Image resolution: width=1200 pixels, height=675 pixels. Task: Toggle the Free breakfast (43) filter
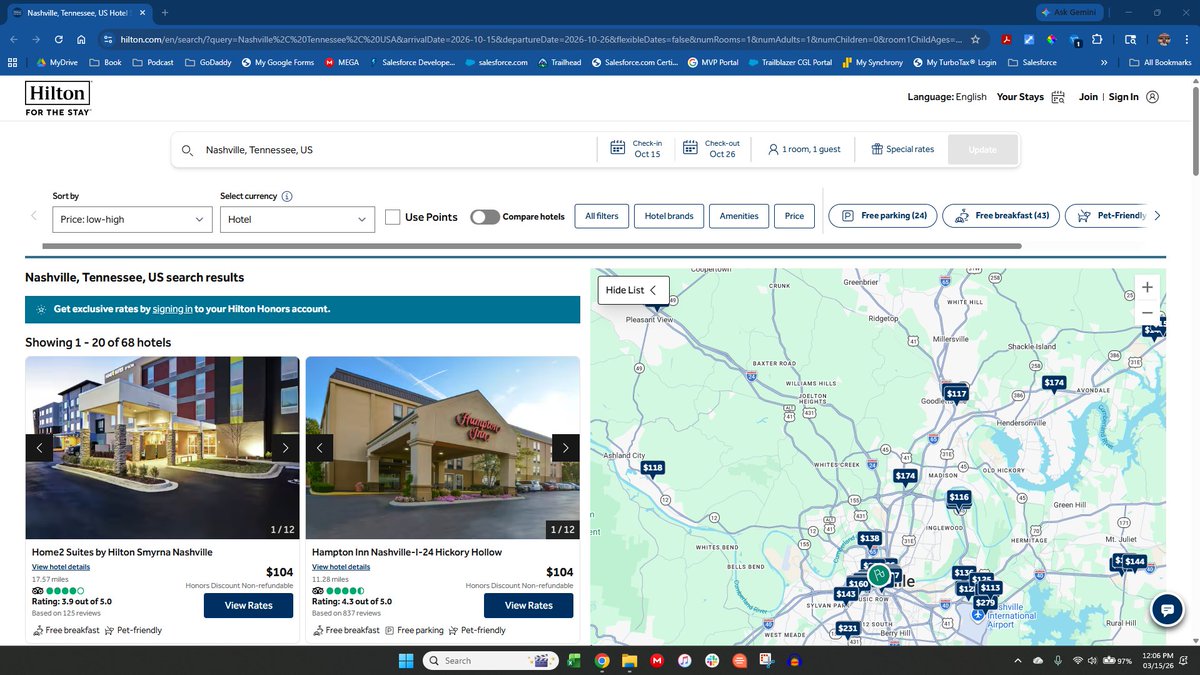click(x=1002, y=216)
